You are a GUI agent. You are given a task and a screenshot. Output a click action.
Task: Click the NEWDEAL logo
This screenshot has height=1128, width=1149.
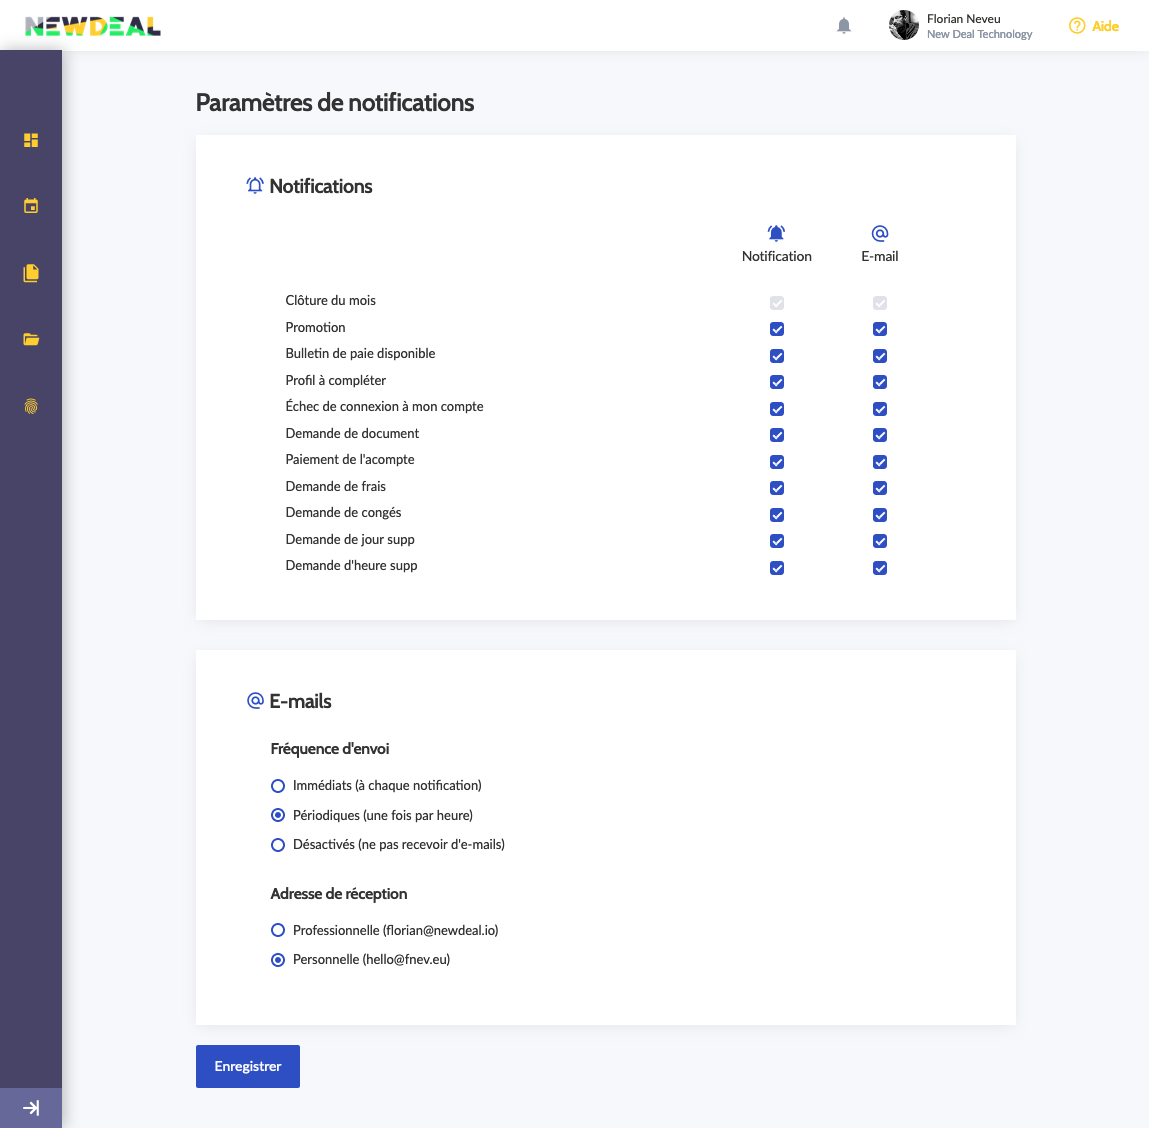pyautogui.click(x=93, y=26)
